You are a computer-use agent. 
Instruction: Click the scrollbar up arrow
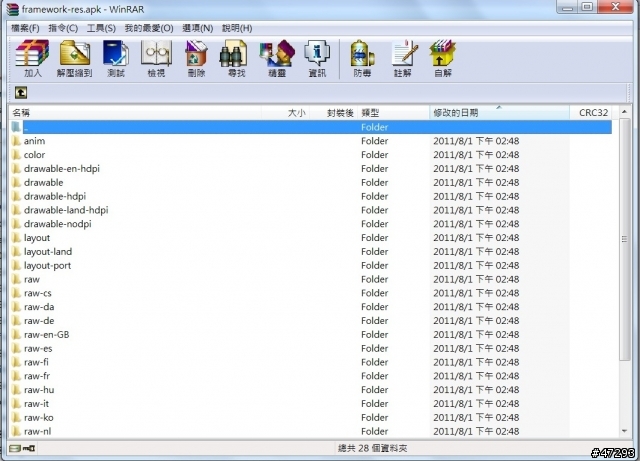pyautogui.click(x=624, y=112)
